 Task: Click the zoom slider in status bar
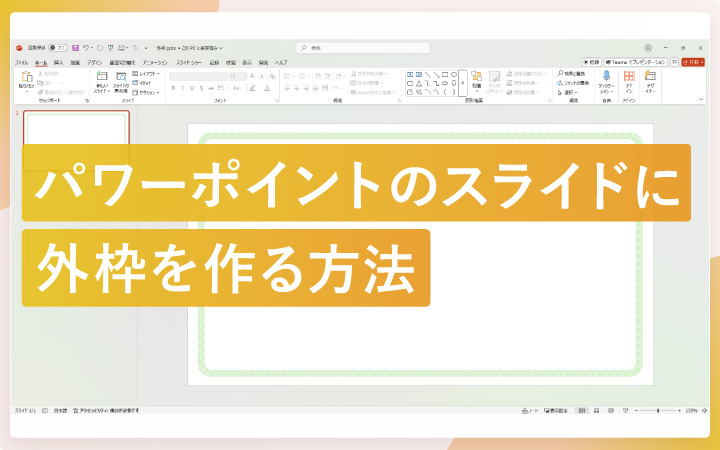click(658, 411)
